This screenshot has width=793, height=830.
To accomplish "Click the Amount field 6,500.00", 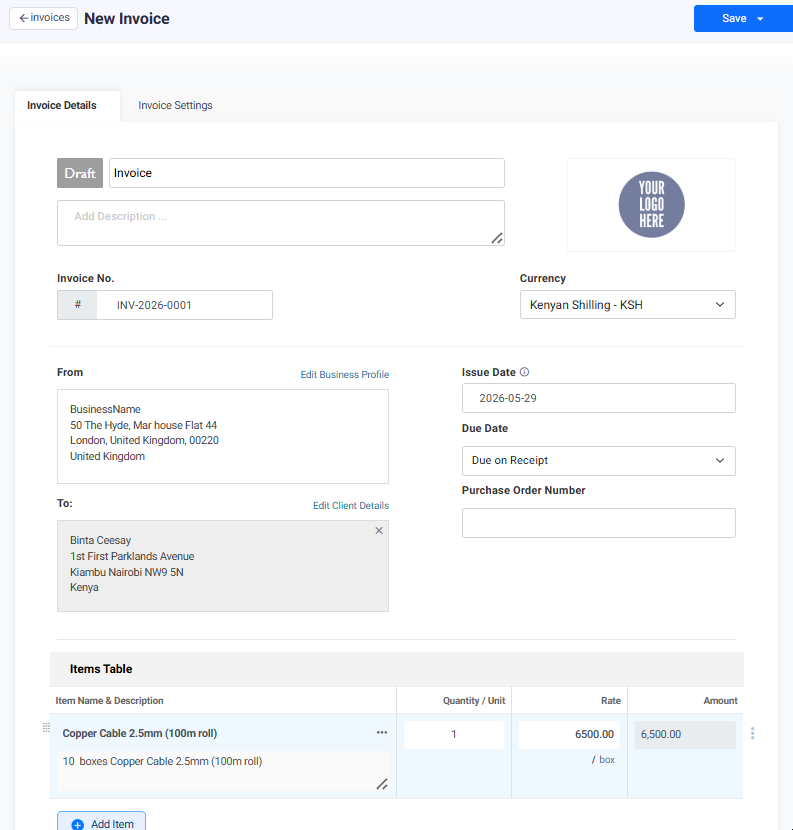I will pos(685,734).
